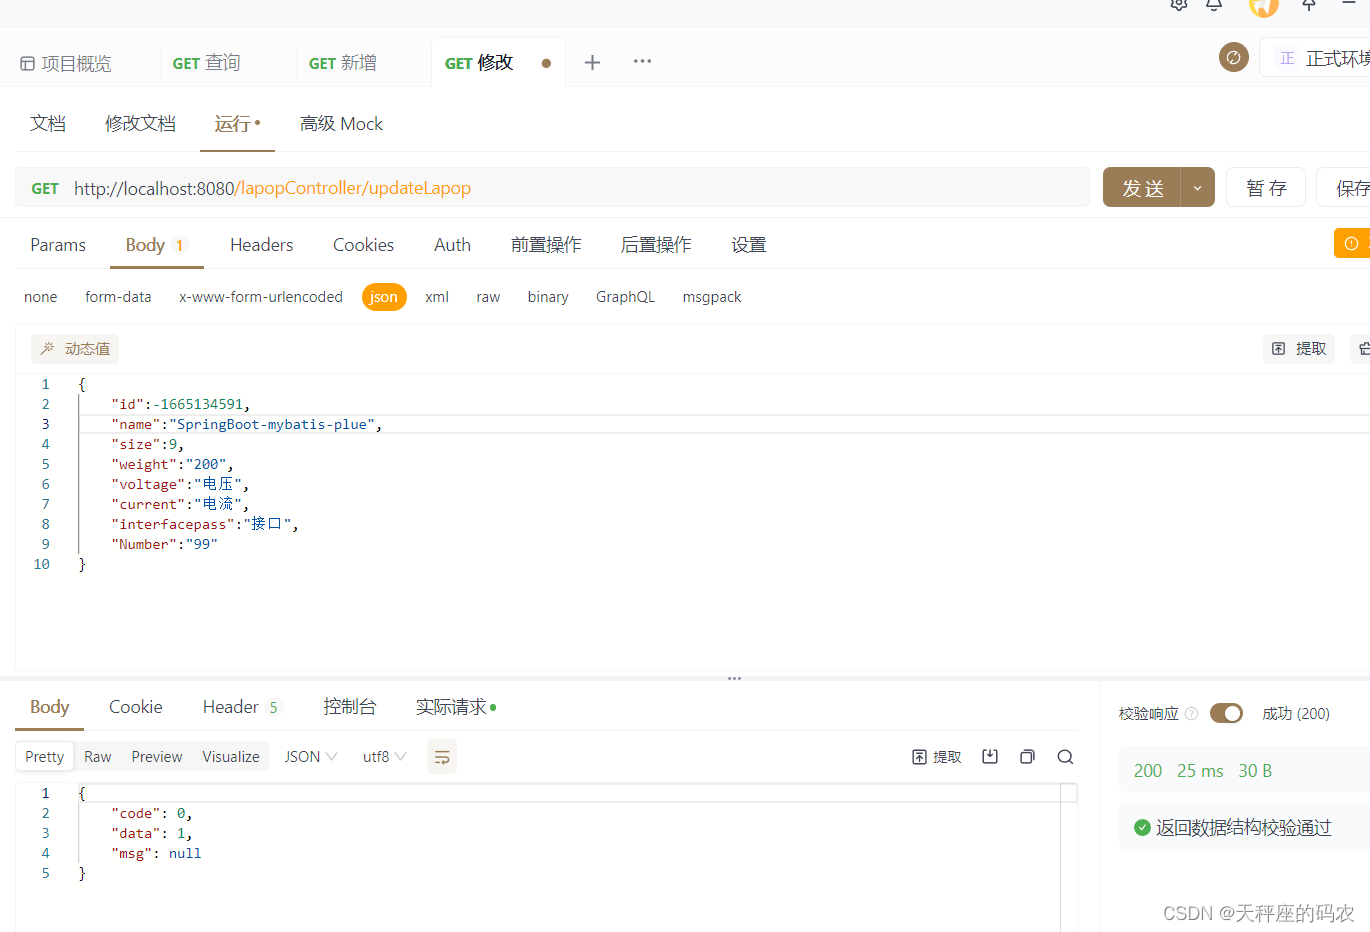Click the 保存 button
1370x932 pixels.
(x=1344, y=188)
